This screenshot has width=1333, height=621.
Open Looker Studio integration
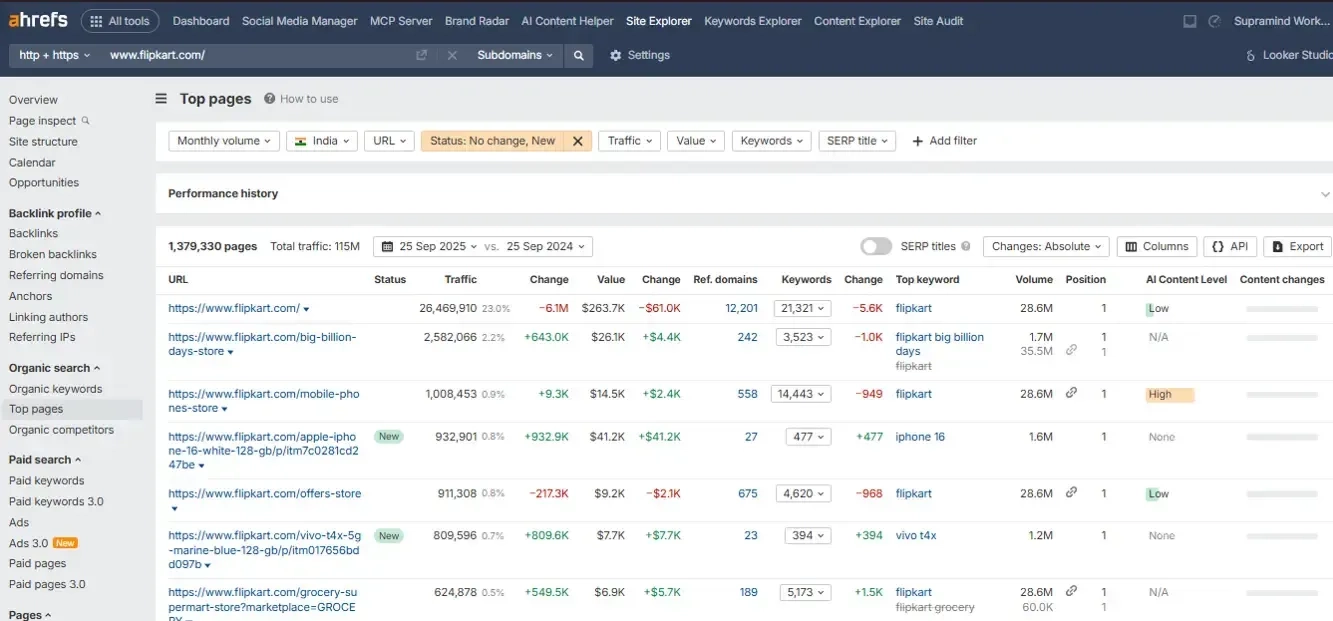pyautogui.click(x=1289, y=55)
